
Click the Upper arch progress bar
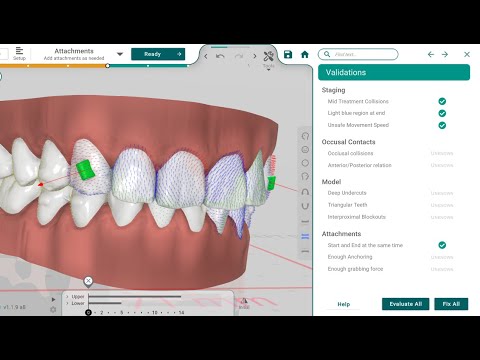pos(135,296)
